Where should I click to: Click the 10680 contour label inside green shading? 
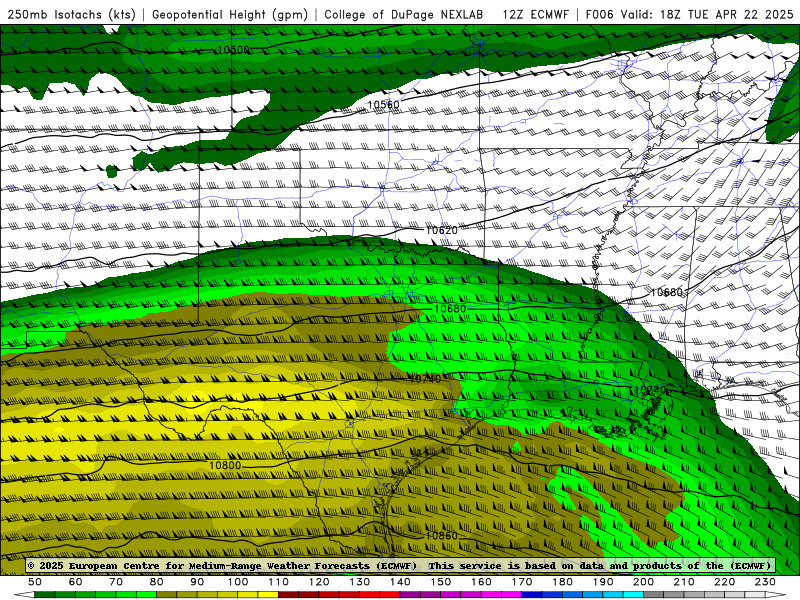tap(450, 309)
